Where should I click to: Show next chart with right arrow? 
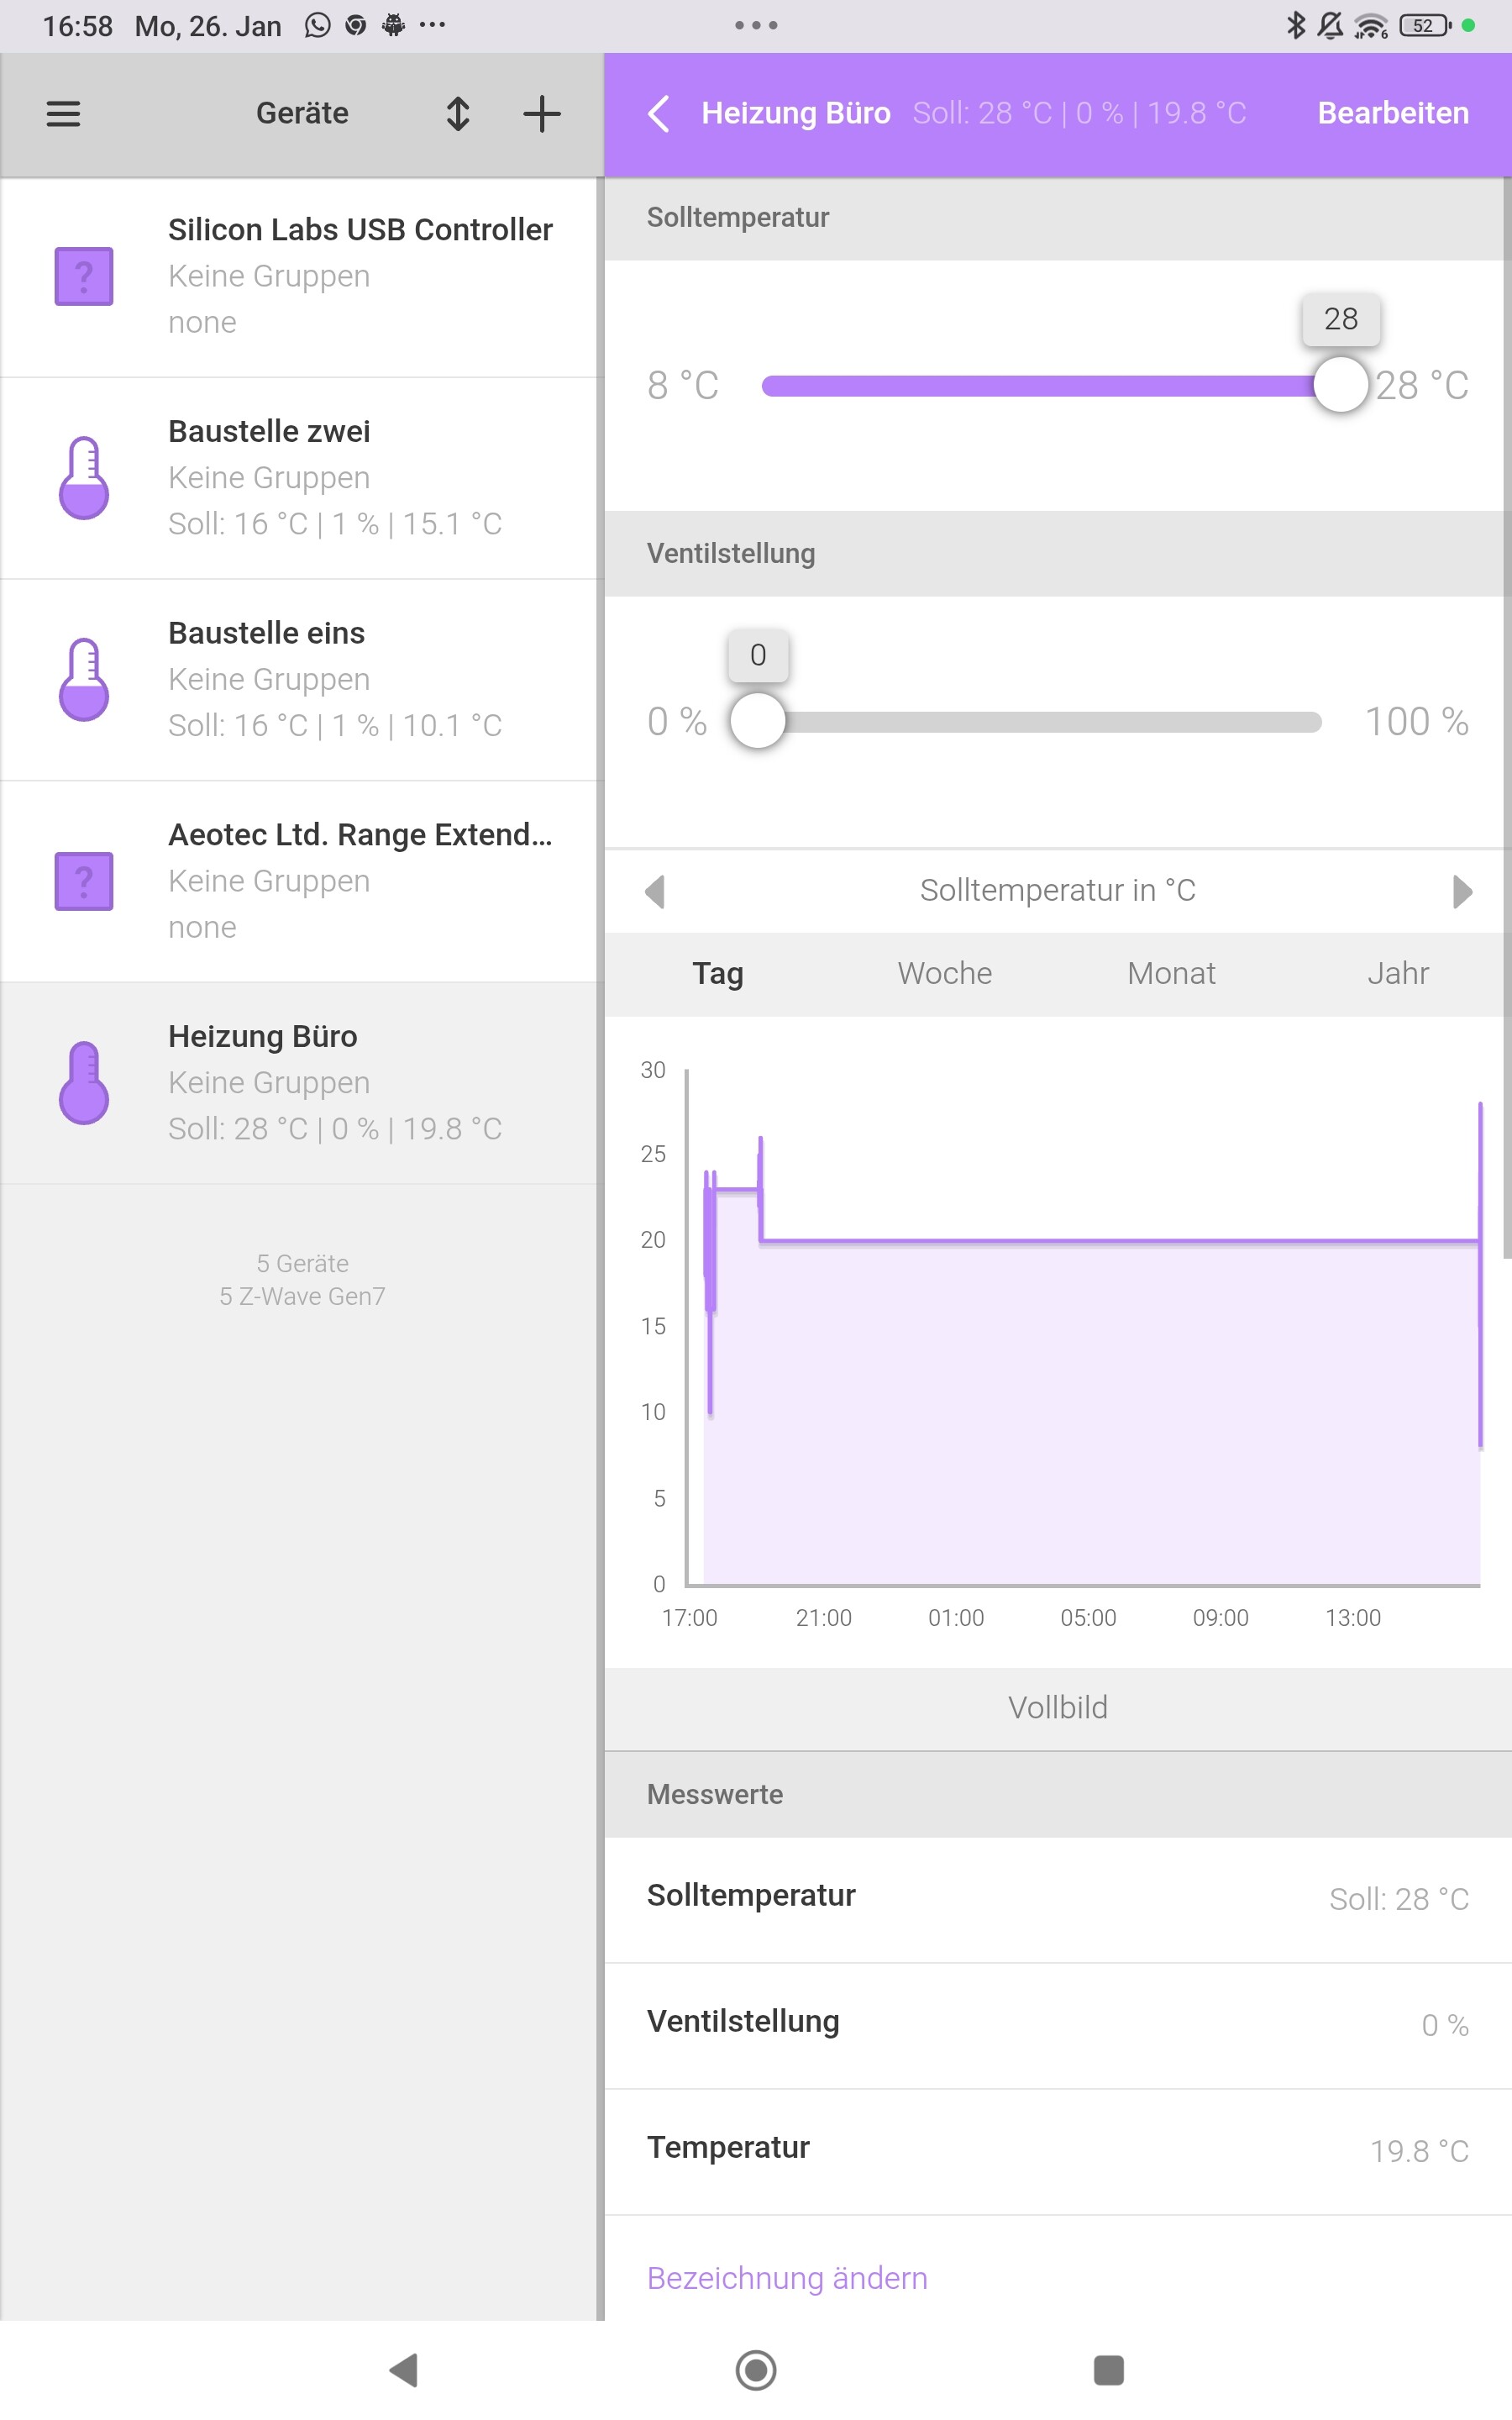(1462, 891)
